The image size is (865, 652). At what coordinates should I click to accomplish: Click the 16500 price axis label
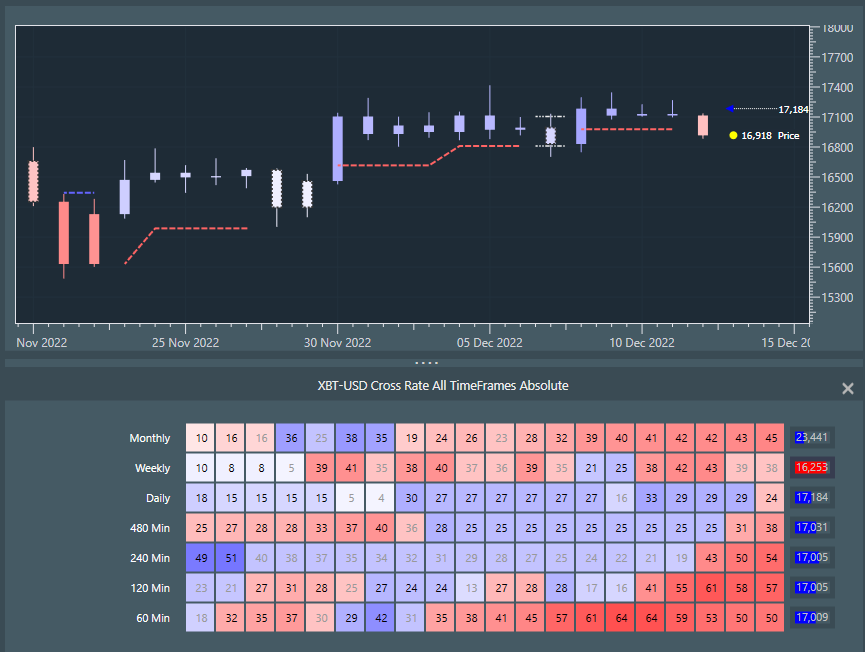838,178
